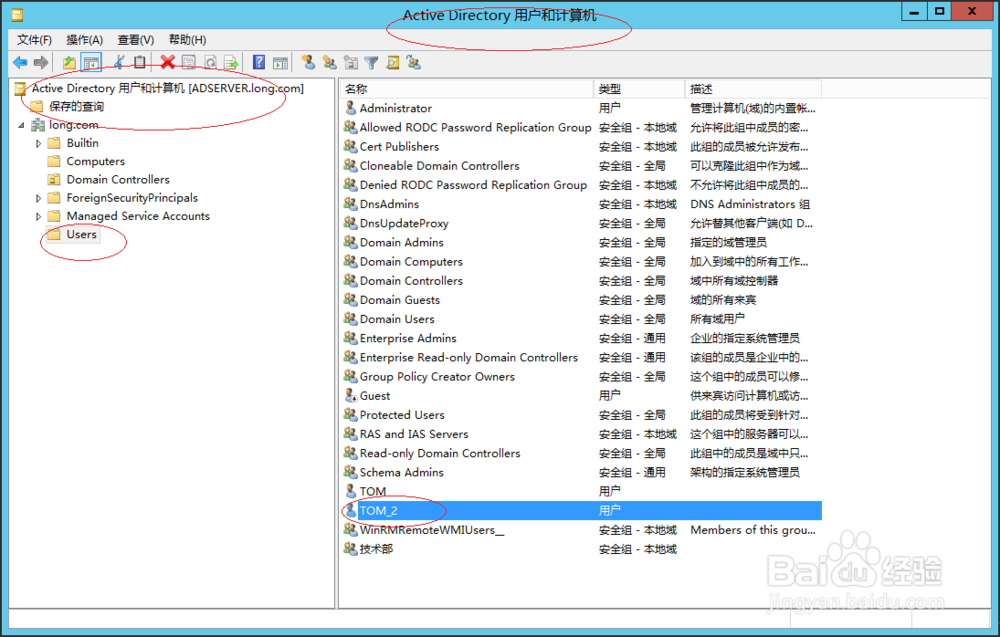1000x637 pixels.
Task: Open Help with the blue question-mark icon
Action: click(259, 62)
